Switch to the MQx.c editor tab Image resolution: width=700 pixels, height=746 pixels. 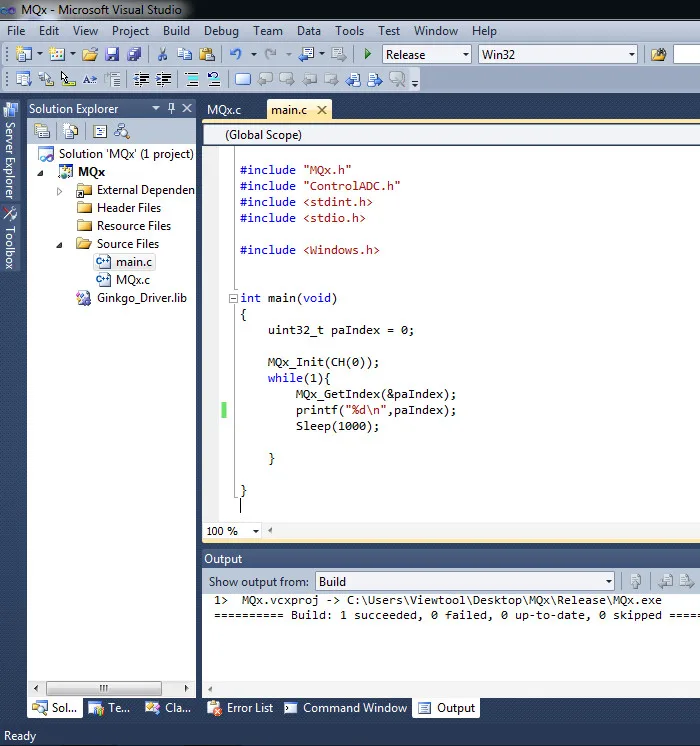click(x=224, y=110)
